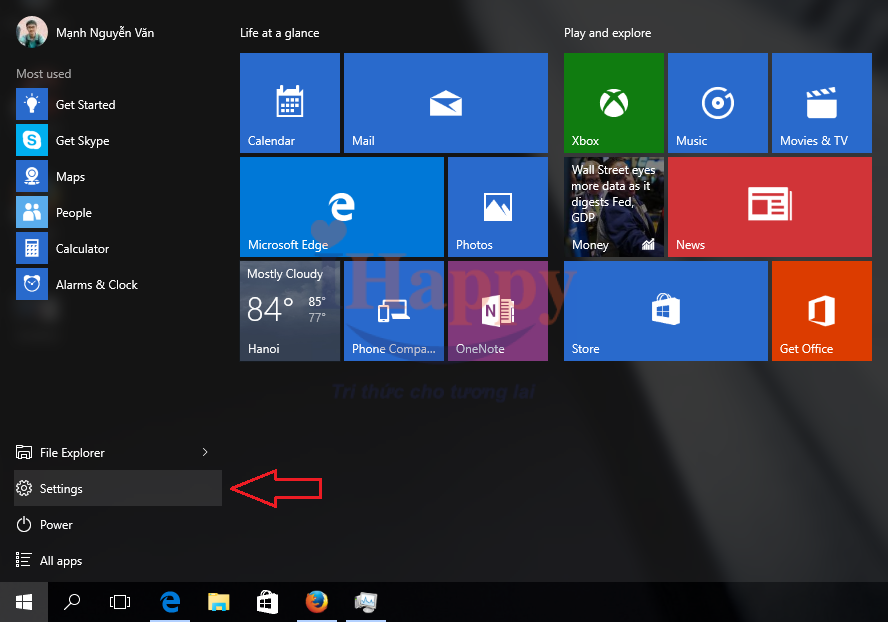Open the Movies & TV tile

pyautogui.click(x=822, y=103)
